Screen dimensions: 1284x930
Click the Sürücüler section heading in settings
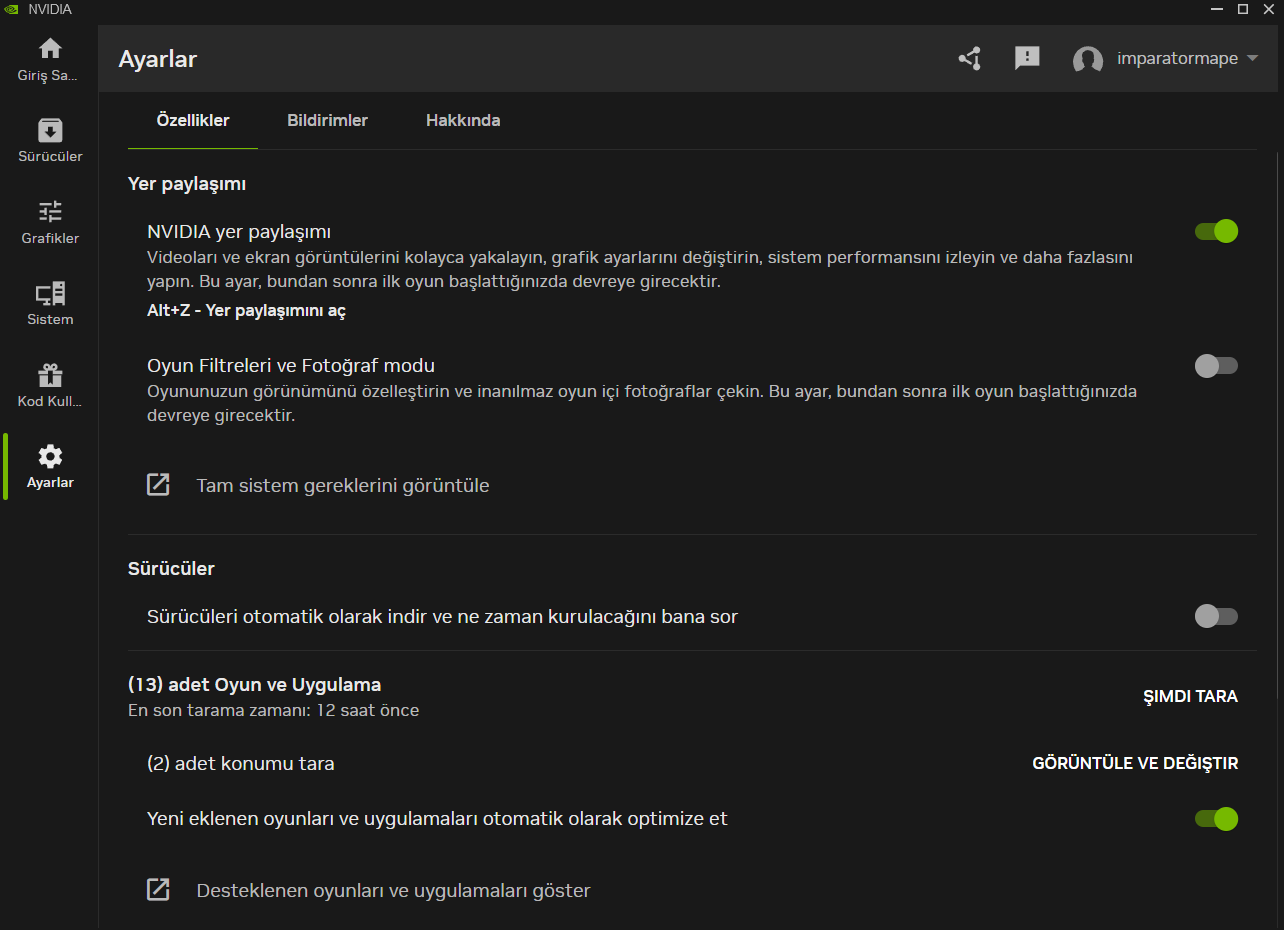pyautogui.click(x=171, y=569)
